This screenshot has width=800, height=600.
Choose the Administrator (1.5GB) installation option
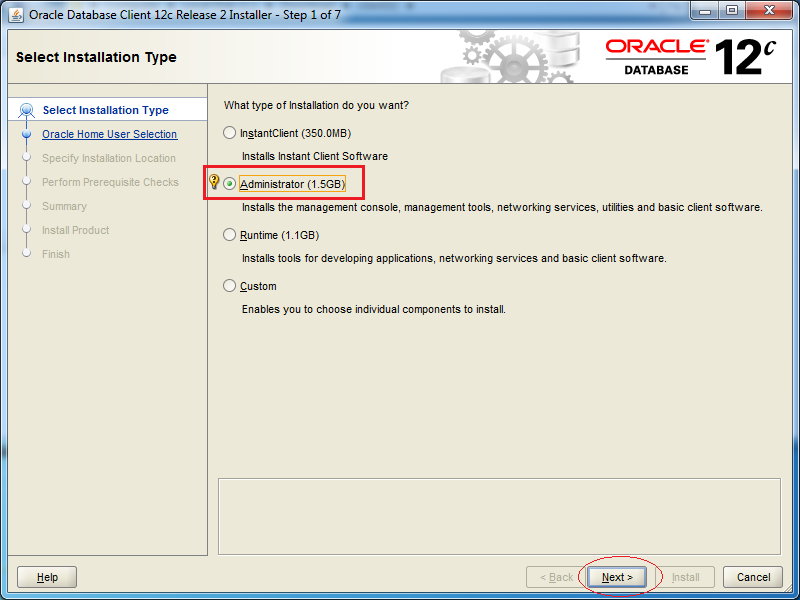tap(230, 184)
